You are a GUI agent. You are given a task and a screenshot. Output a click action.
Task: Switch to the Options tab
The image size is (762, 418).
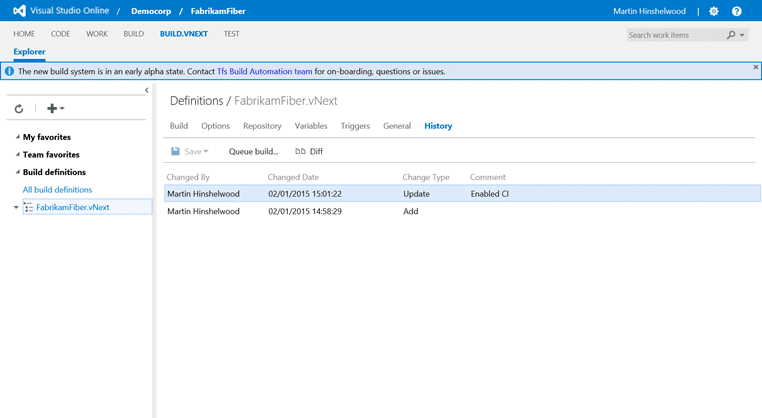click(x=215, y=126)
